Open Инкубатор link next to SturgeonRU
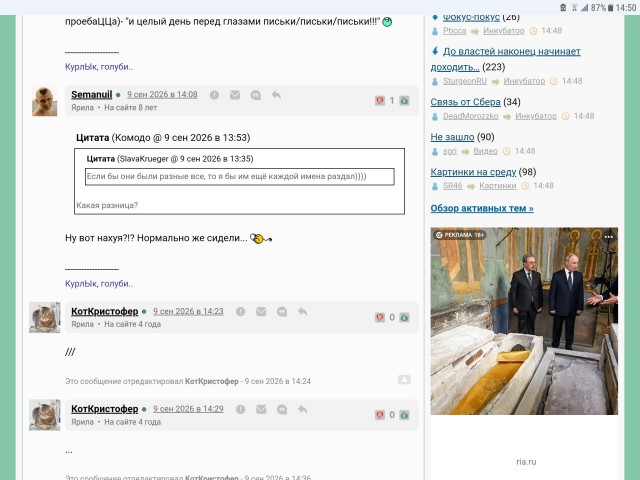This screenshot has width=640, height=480. coord(524,81)
